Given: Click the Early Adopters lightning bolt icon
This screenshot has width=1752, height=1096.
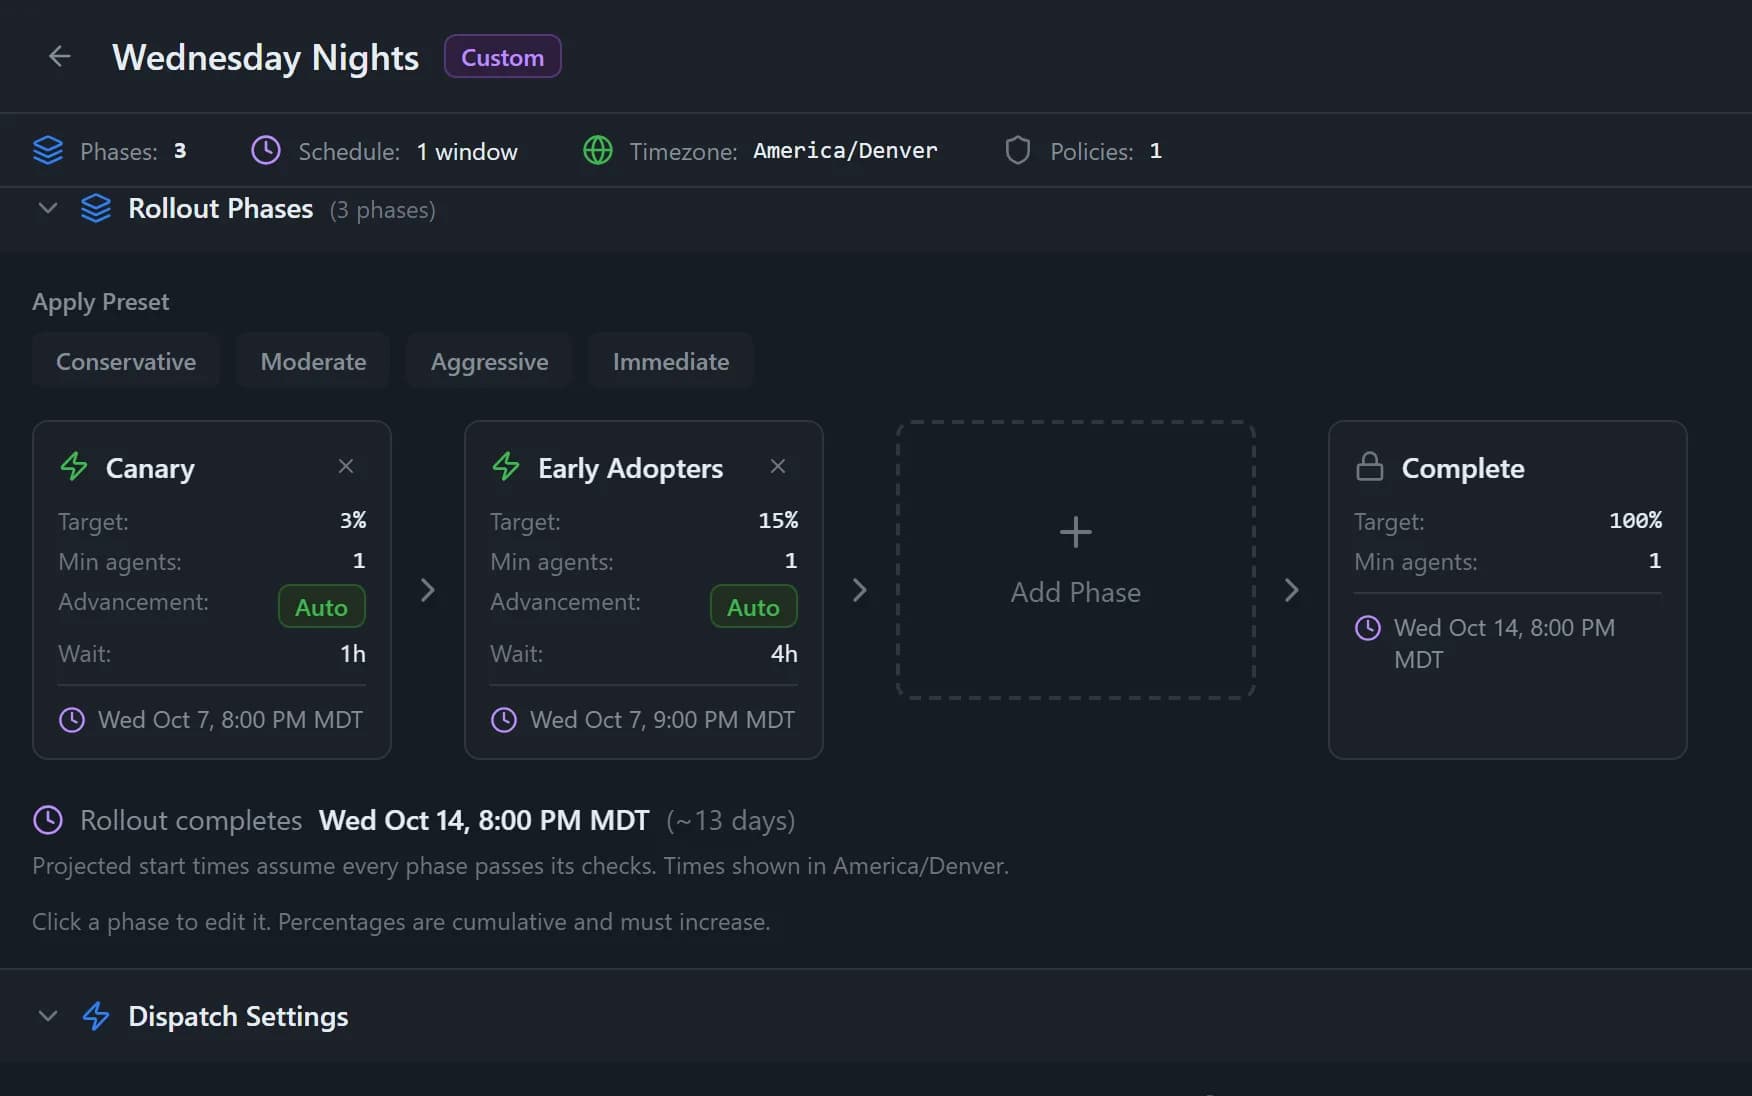Looking at the screenshot, I should 506,466.
